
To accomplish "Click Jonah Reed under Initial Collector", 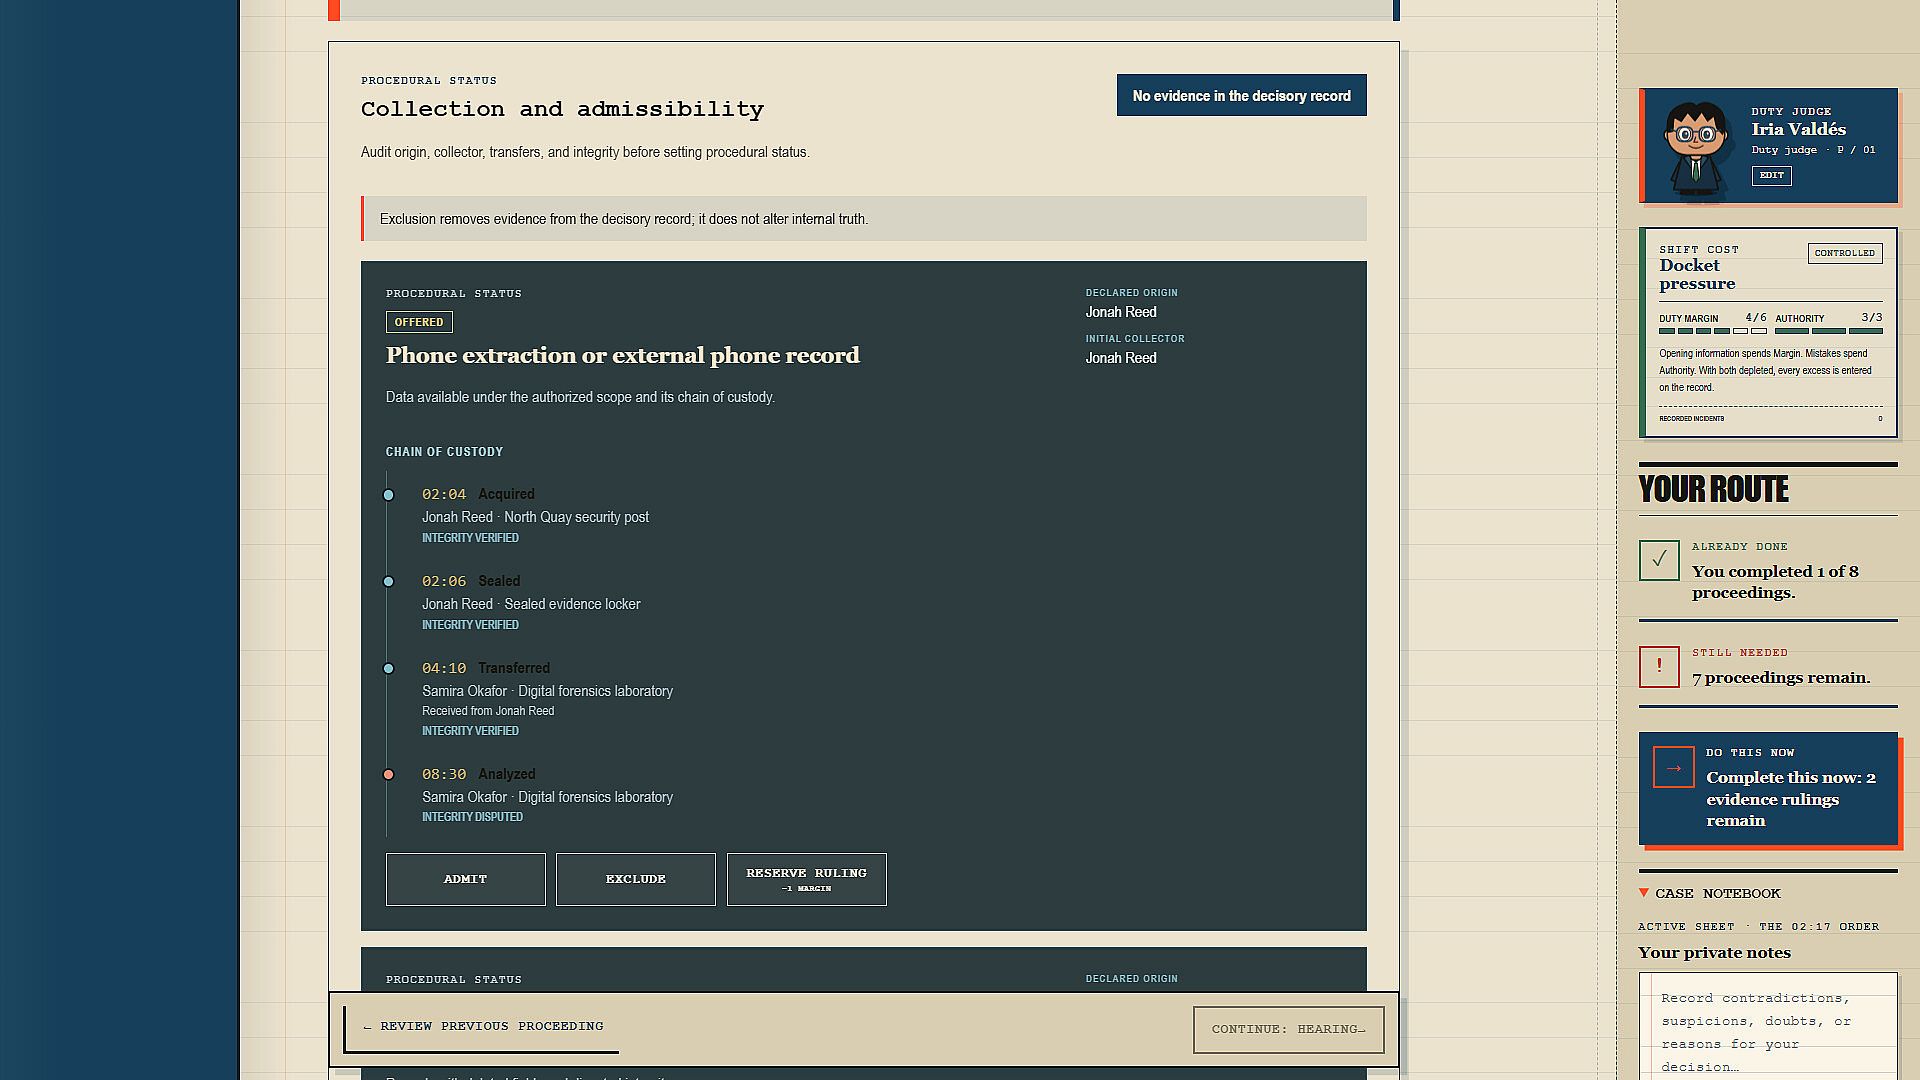I will (x=1121, y=358).
